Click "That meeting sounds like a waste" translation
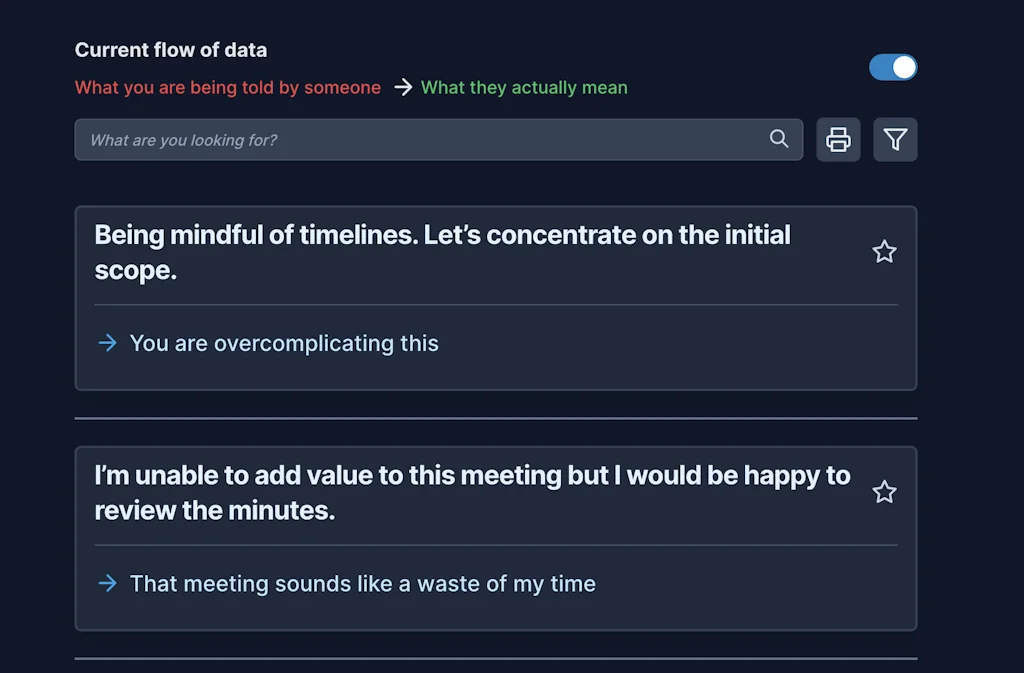The height and width of the screenshot is (673, 1024). pos(362,583)
